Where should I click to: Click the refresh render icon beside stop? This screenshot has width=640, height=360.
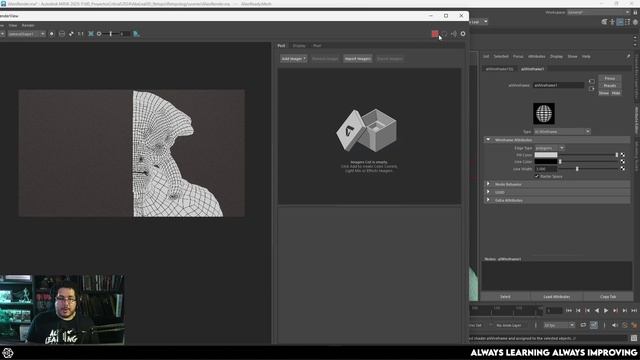point(444,34)
